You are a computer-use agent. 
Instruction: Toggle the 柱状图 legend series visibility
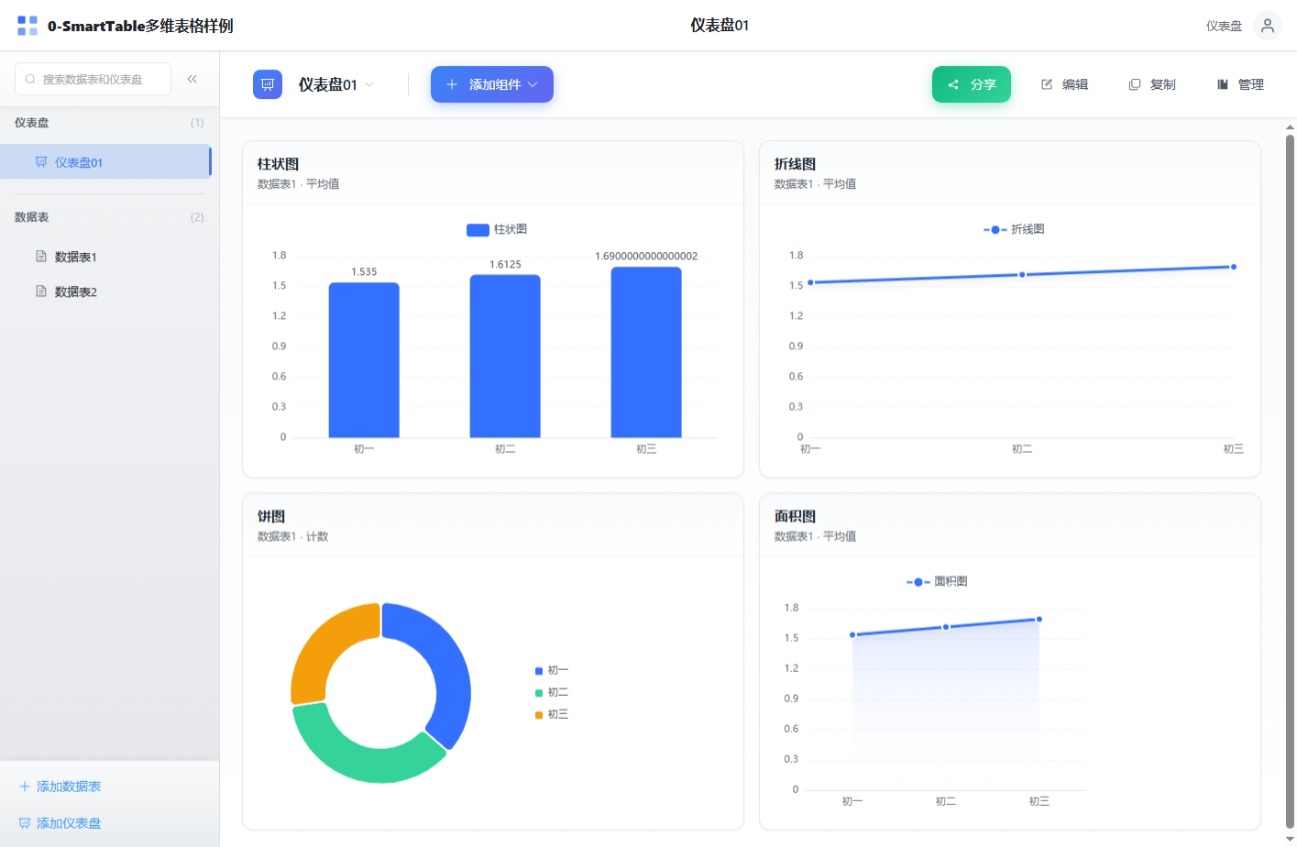pos(496,230)
